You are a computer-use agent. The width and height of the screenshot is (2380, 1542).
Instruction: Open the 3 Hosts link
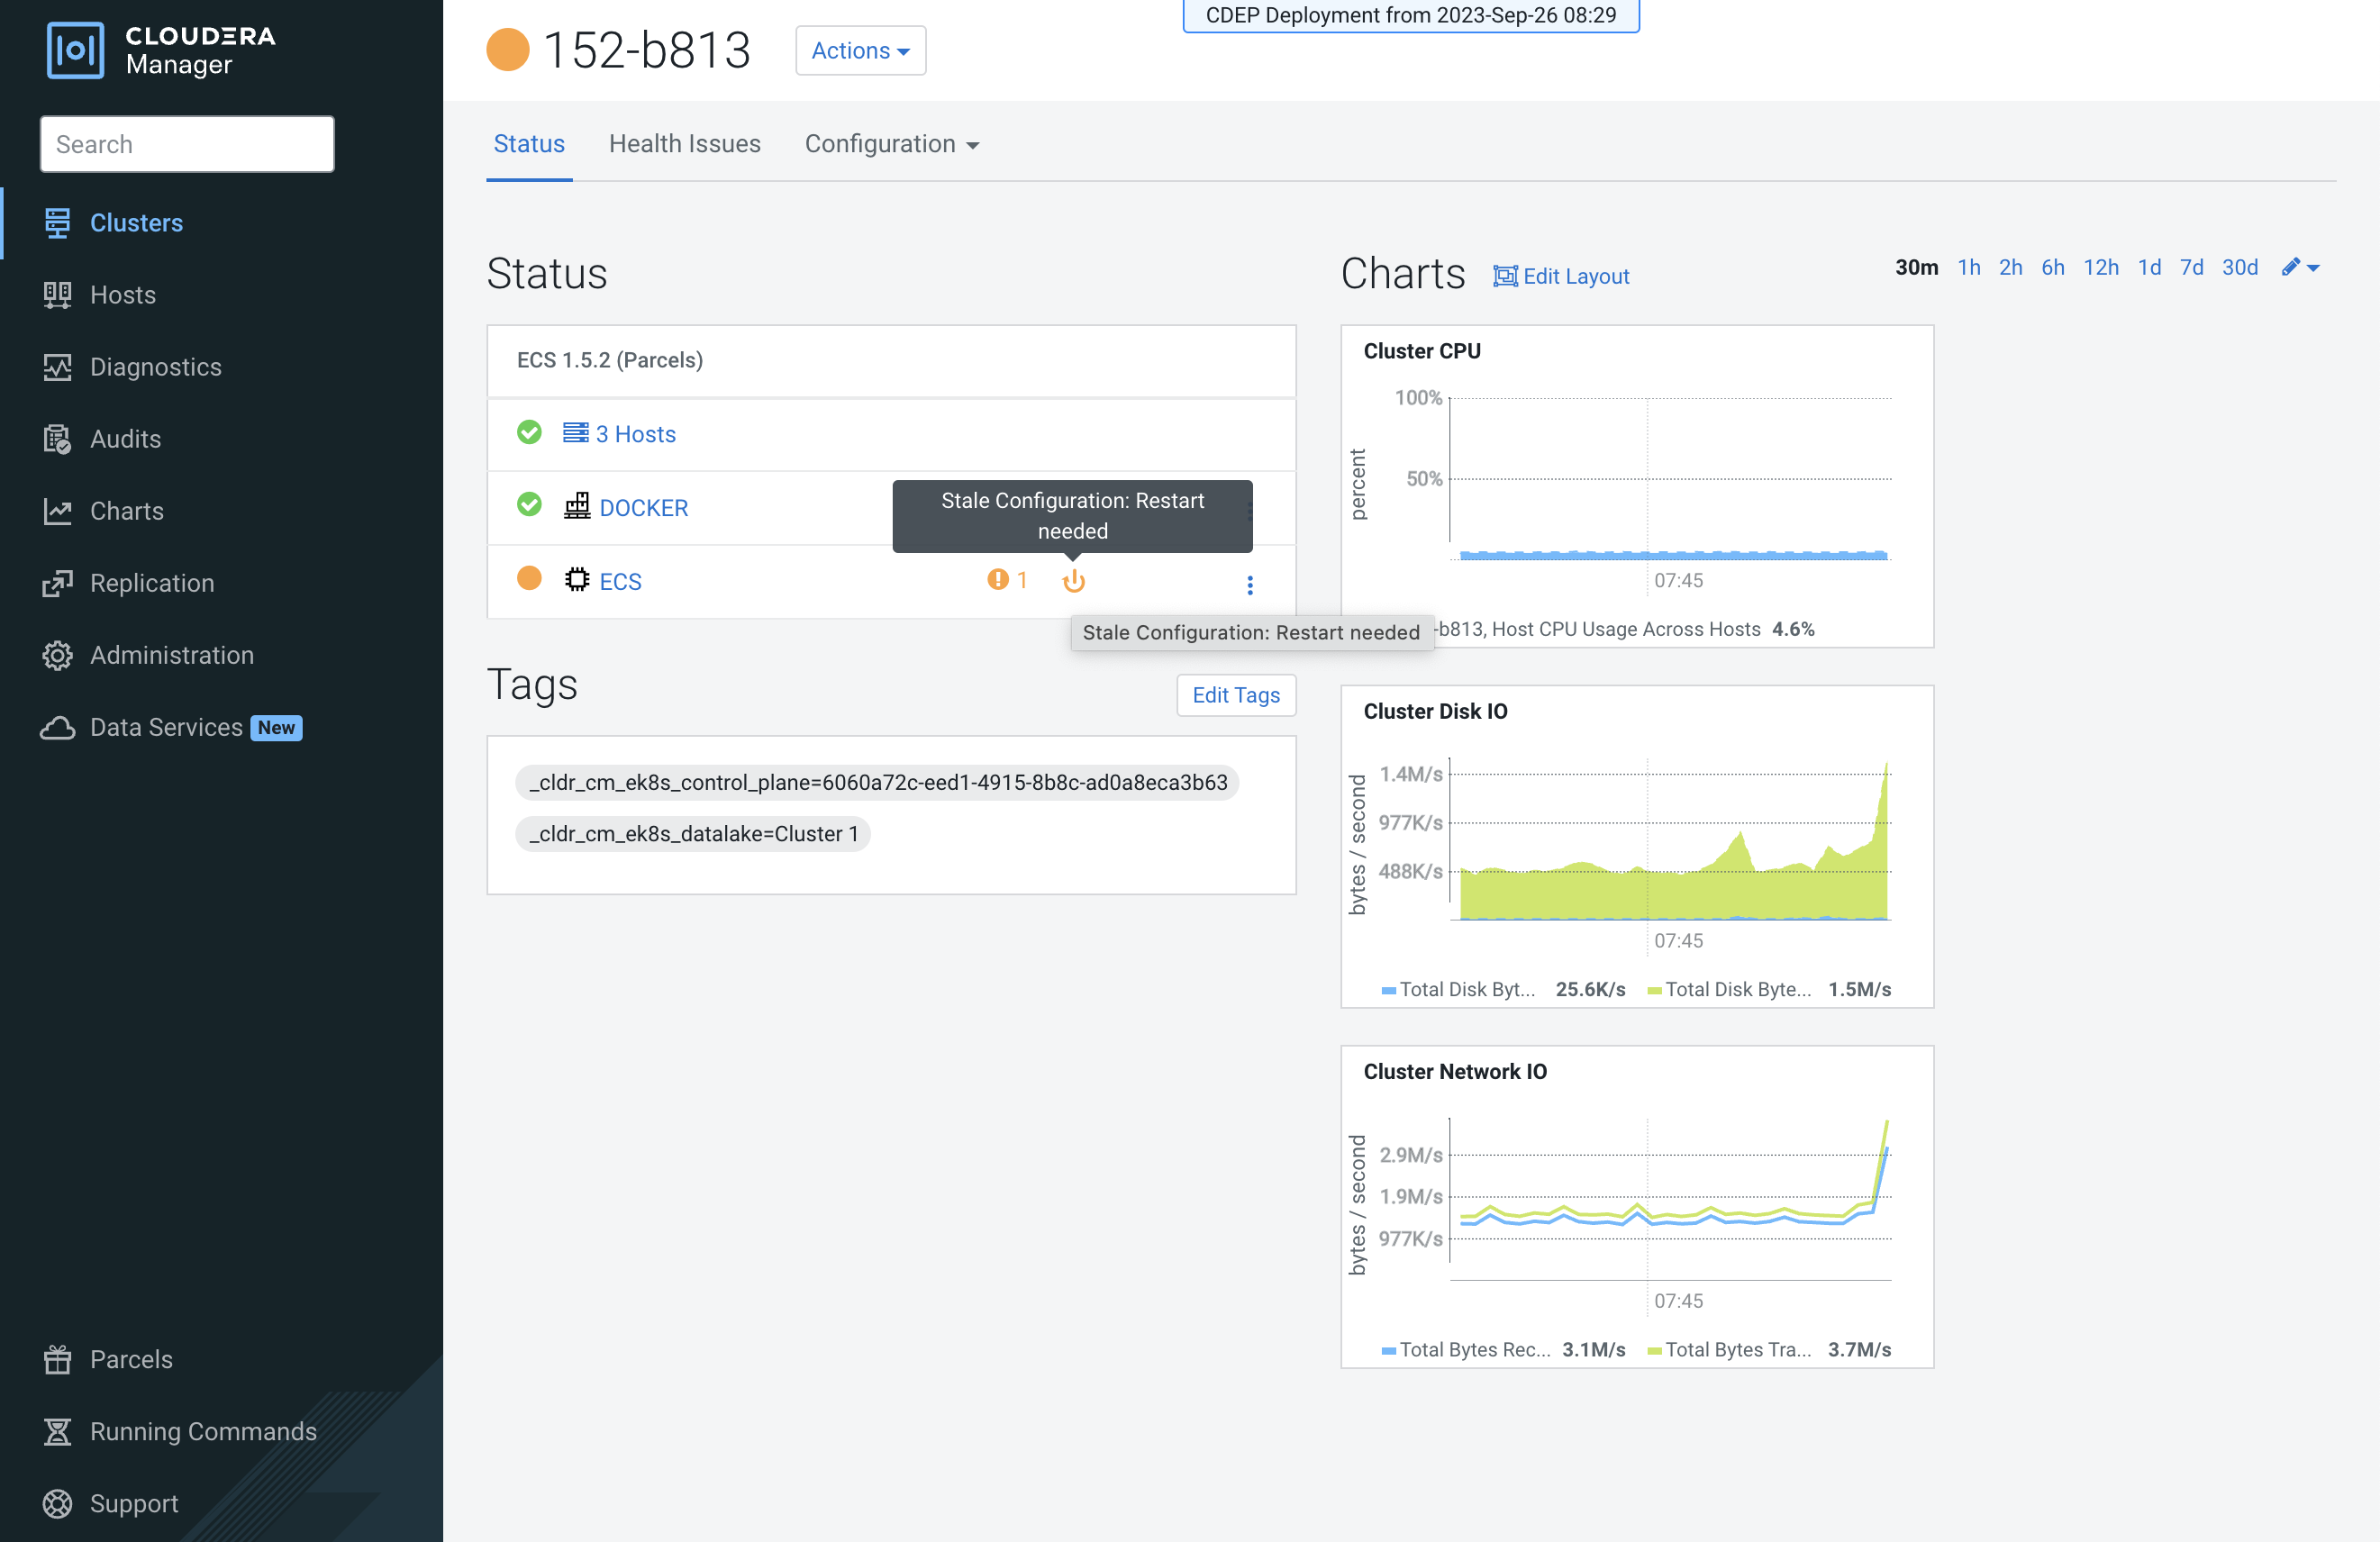tap(635, 434)
